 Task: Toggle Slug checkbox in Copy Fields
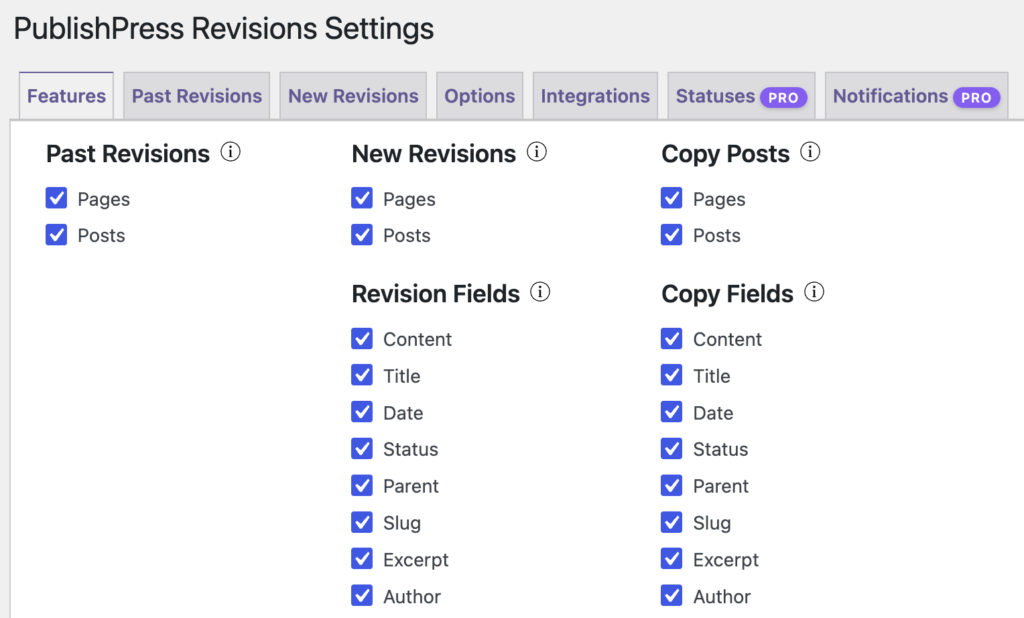pos(671,522)
